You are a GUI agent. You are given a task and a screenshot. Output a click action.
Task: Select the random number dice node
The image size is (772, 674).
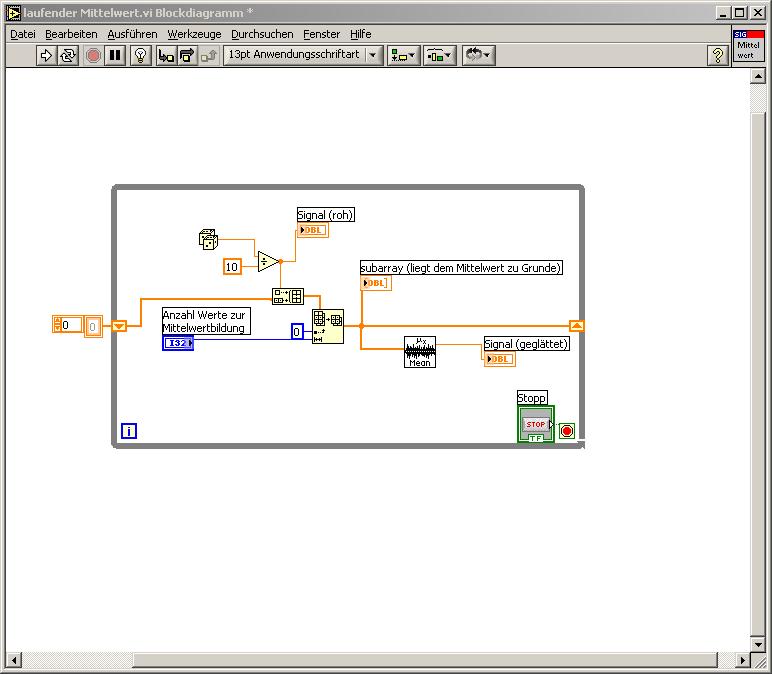pyautogui.click(x=208, y=239)
